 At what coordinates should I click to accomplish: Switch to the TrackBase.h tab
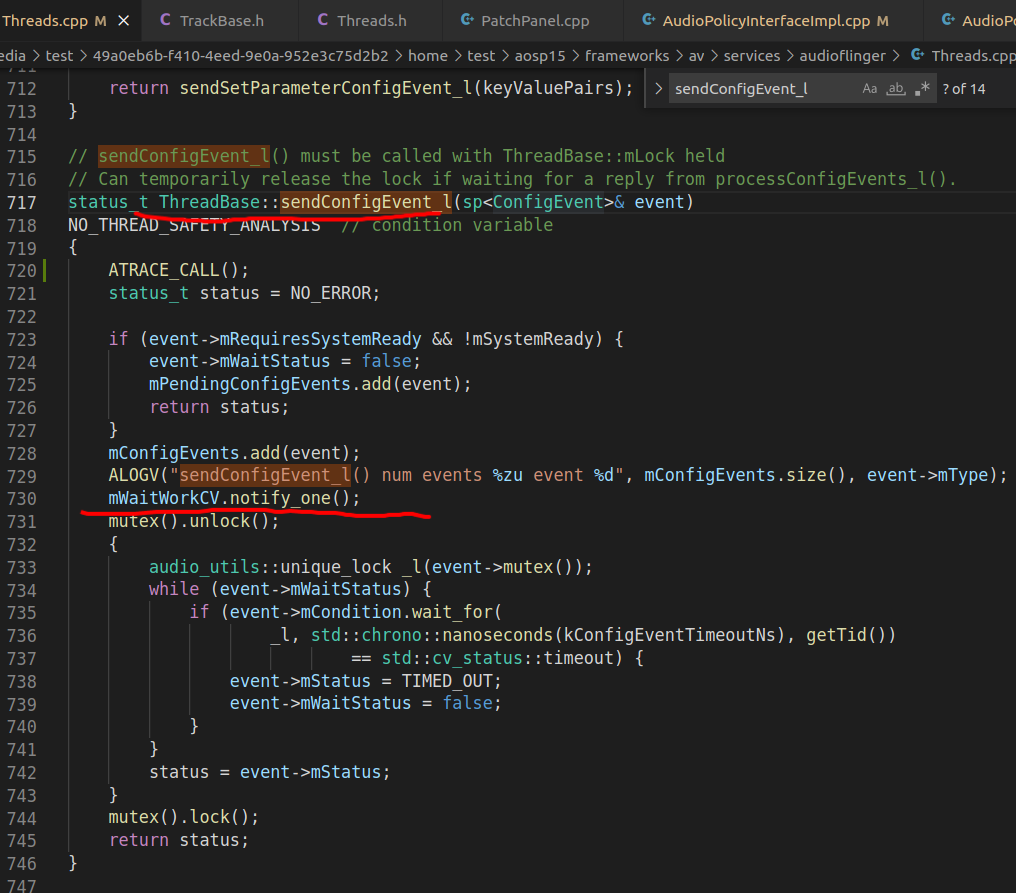click(221, 21)
